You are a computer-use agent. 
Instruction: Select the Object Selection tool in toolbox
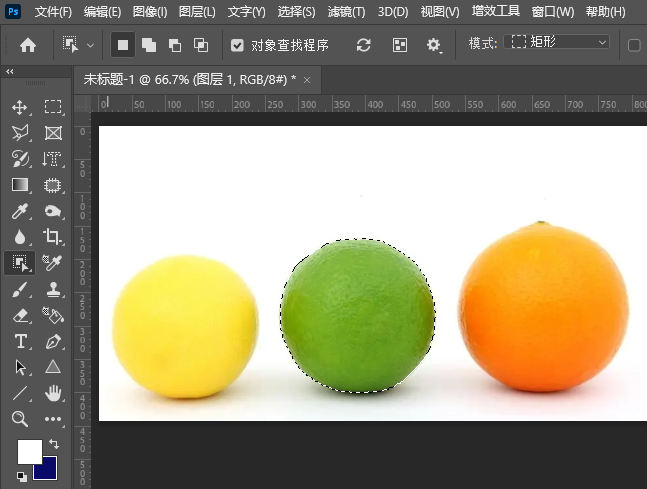(20, 263)
